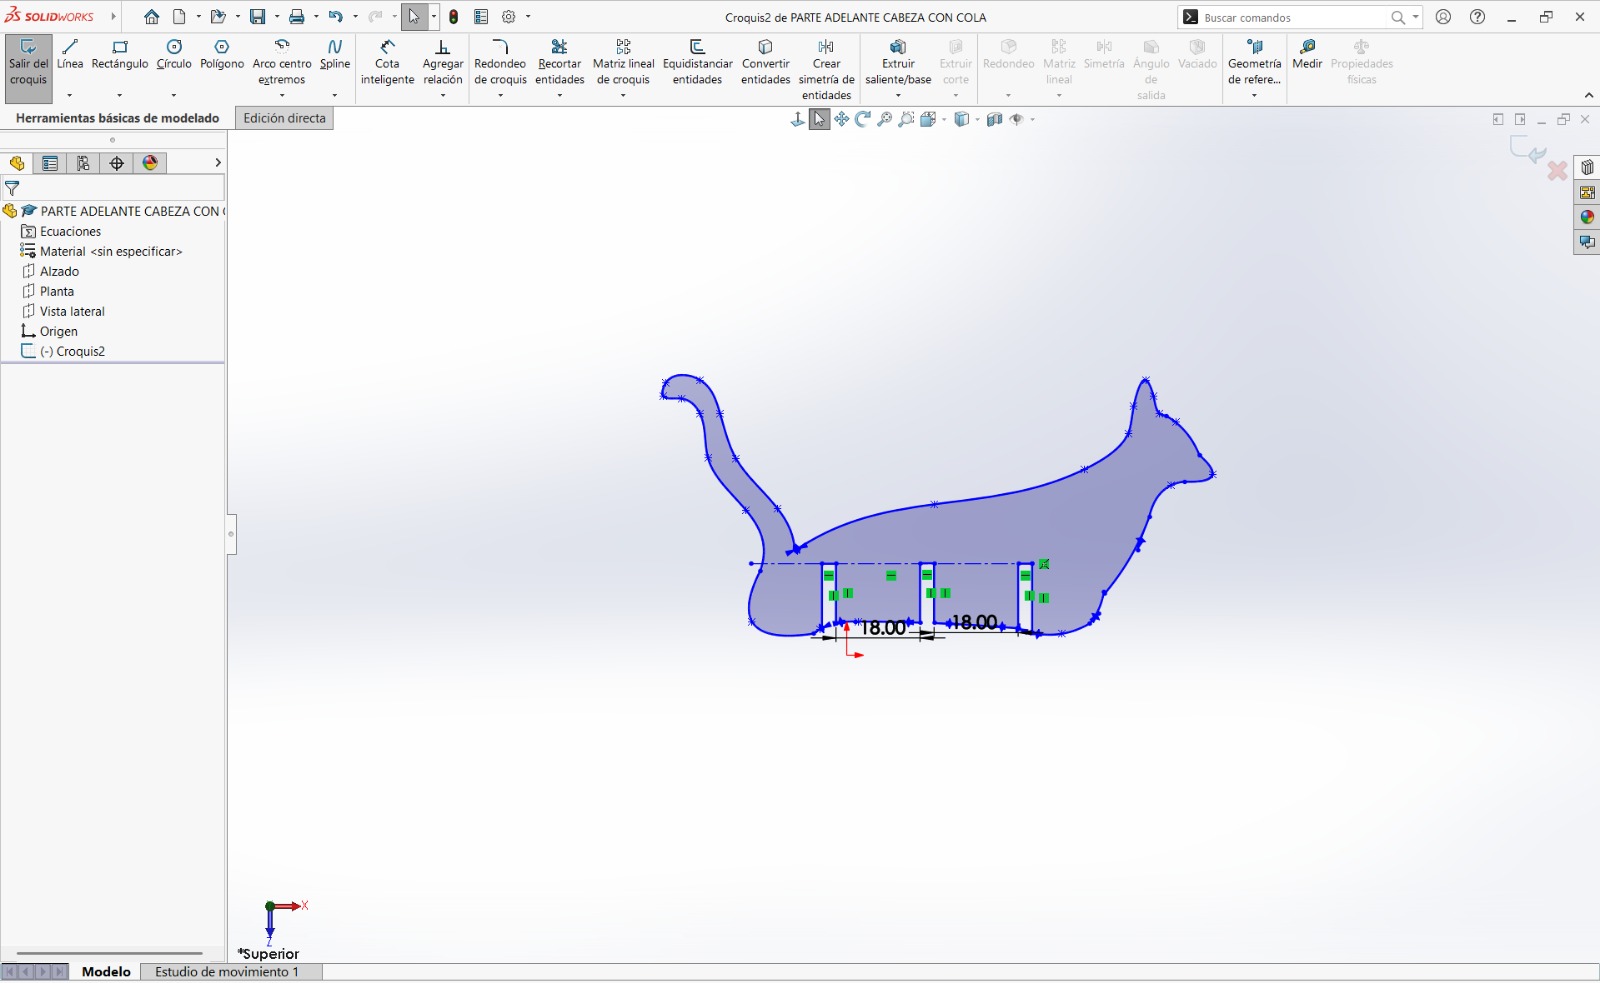Open the PropertyManager tab

pos(50,163)
